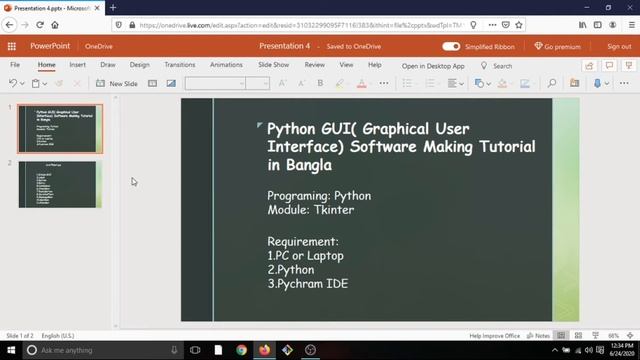This screenshot has height=360, width=640.
Task: Switch to the Draw tab
Action: (108, 64)
